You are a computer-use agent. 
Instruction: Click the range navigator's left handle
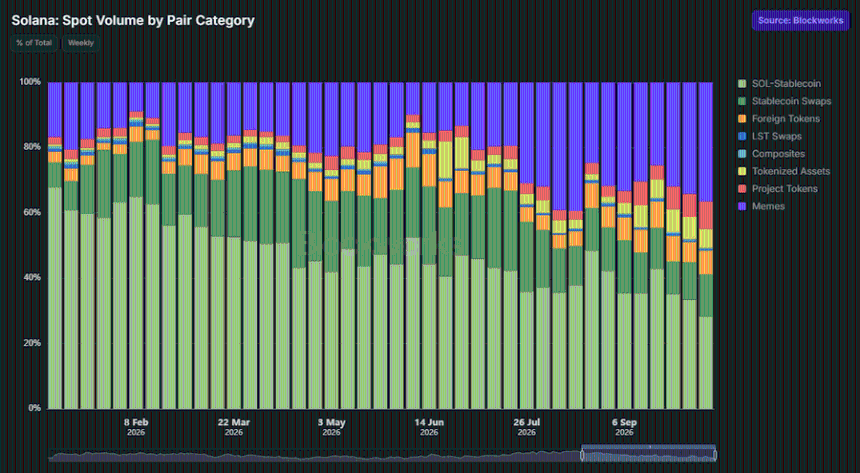(x=582, y=455)
